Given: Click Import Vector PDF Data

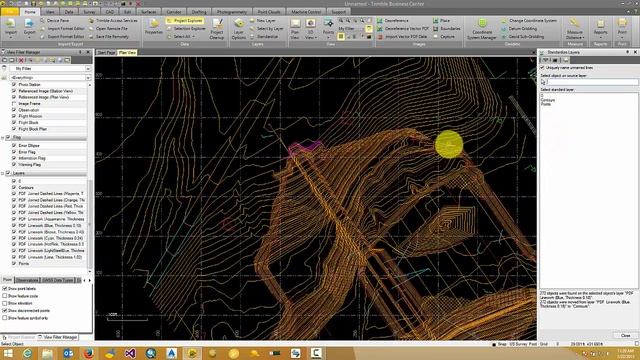Looking at the screenshot, I should (x=402, y=37).
